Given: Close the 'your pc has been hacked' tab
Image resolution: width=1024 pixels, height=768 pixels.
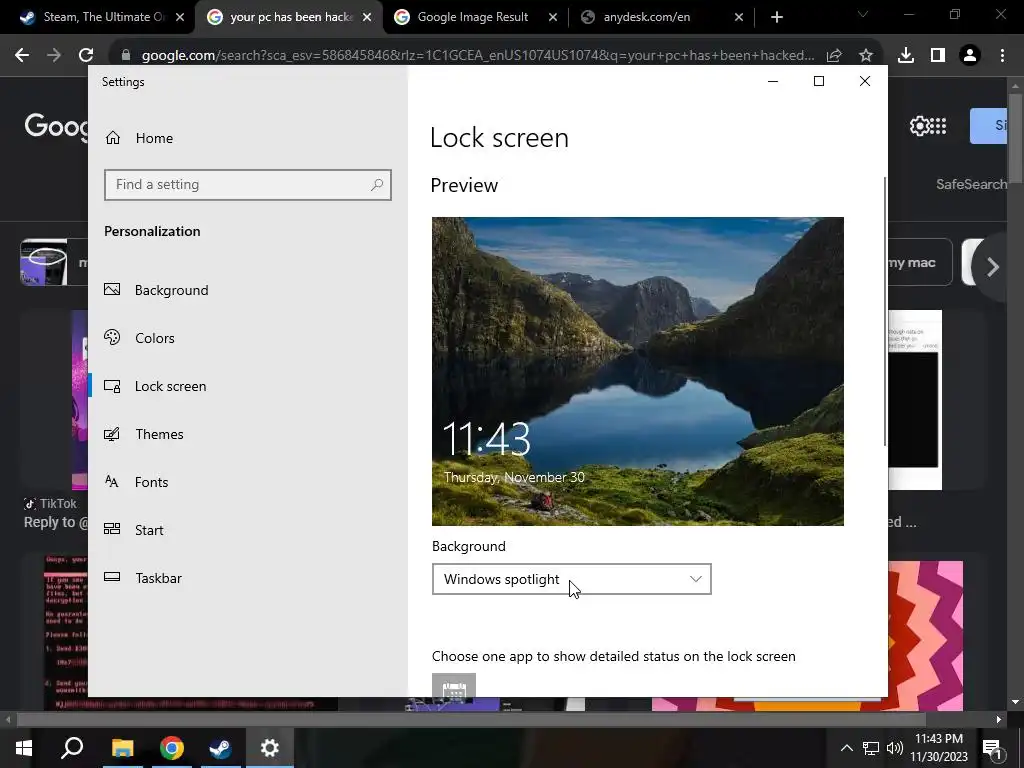Looking at the screenshot, I should pyautogui.click(x=367, y=17).
